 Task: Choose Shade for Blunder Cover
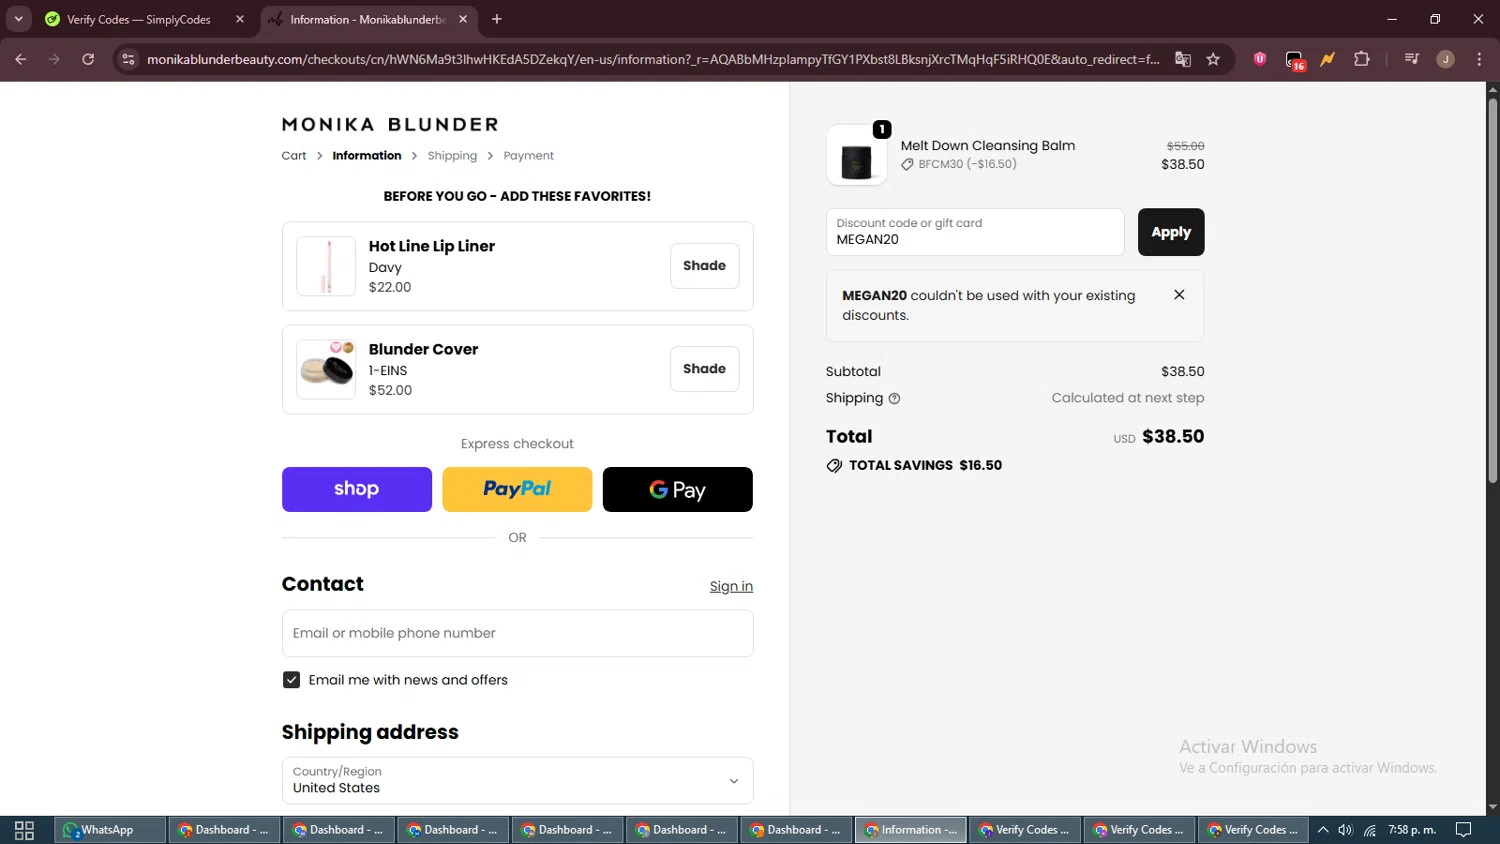click(x=704, y=369)
